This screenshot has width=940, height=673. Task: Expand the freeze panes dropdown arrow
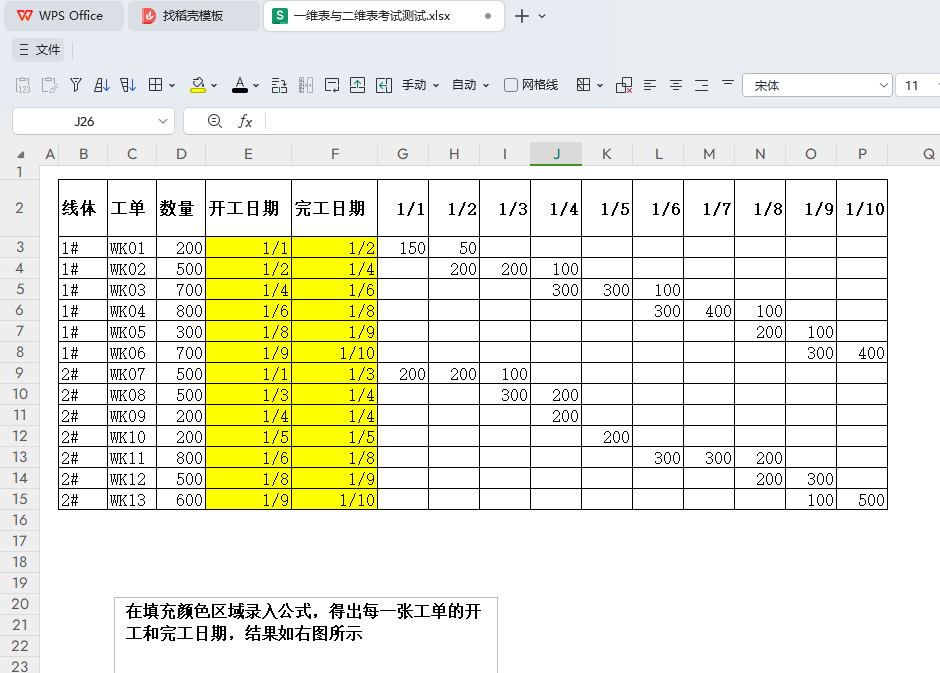coord(600,86)
